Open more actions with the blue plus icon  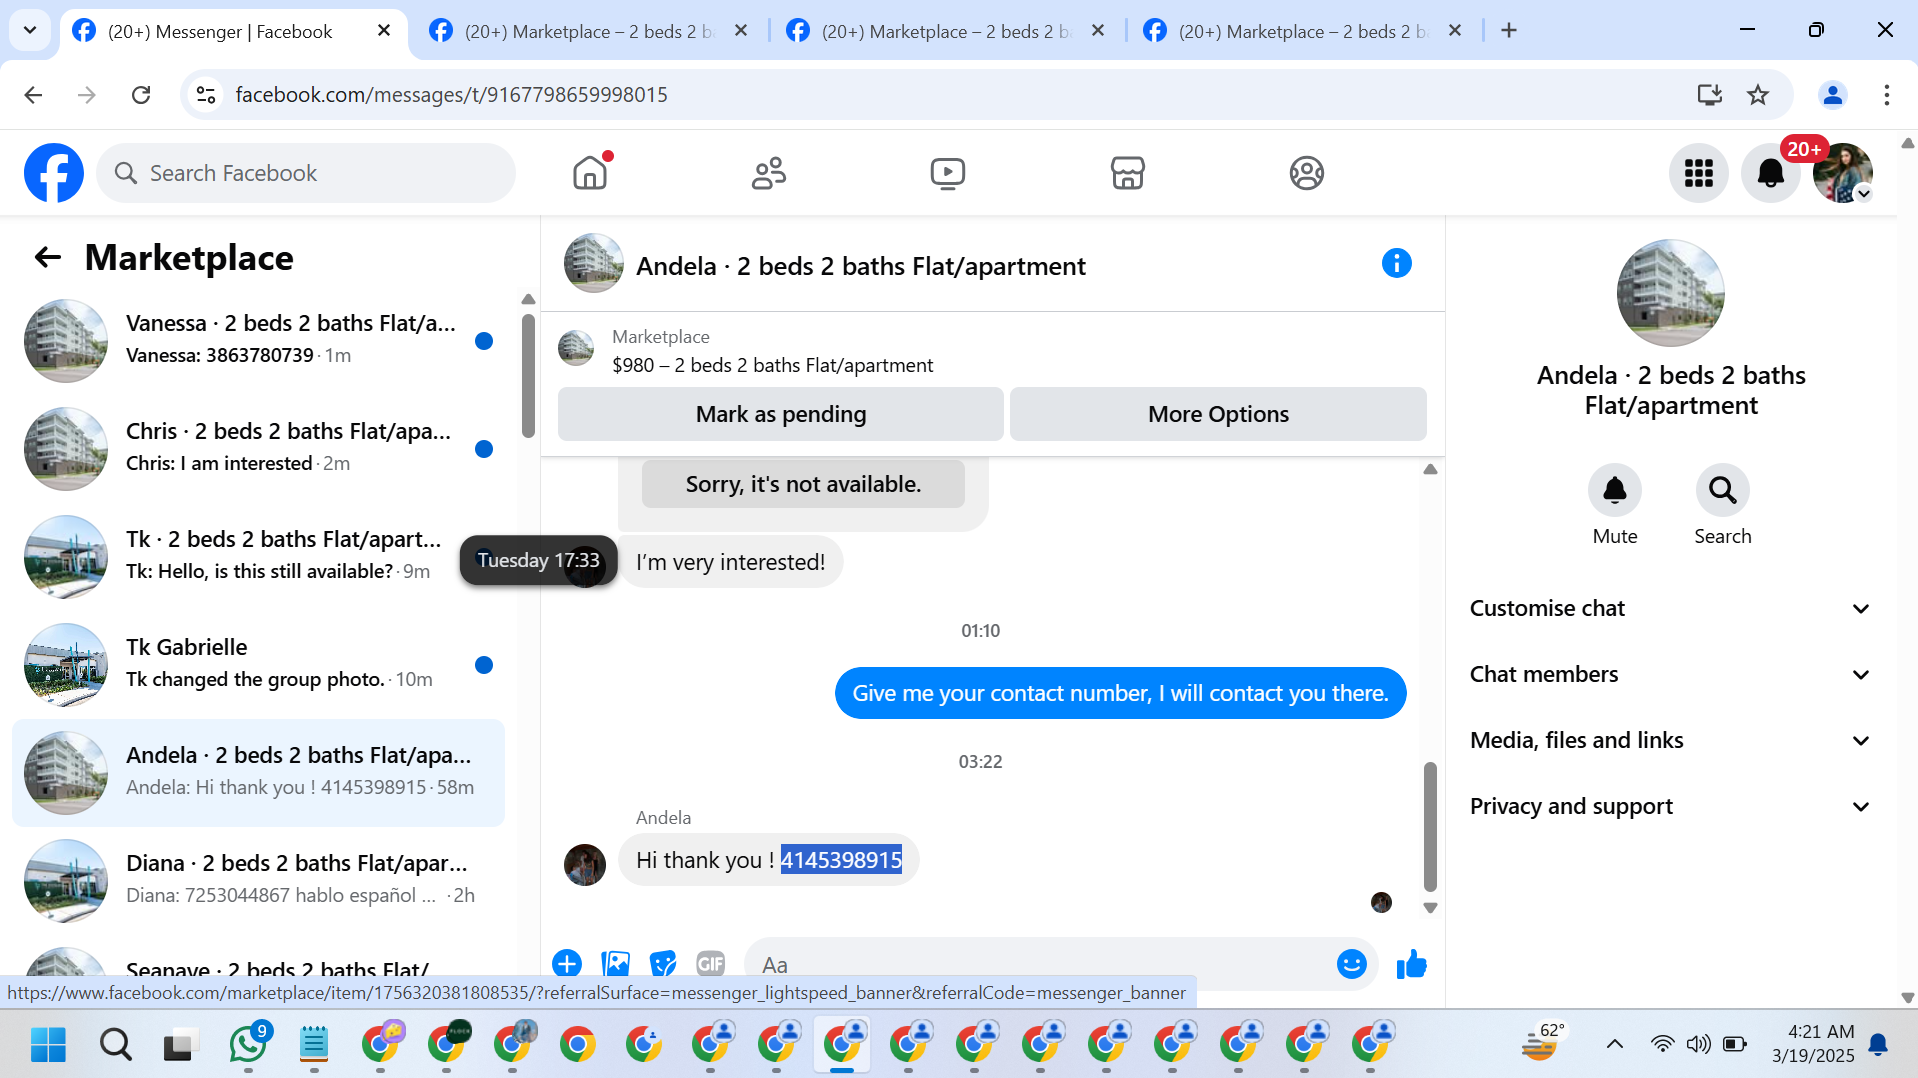(x=567, y=963)
